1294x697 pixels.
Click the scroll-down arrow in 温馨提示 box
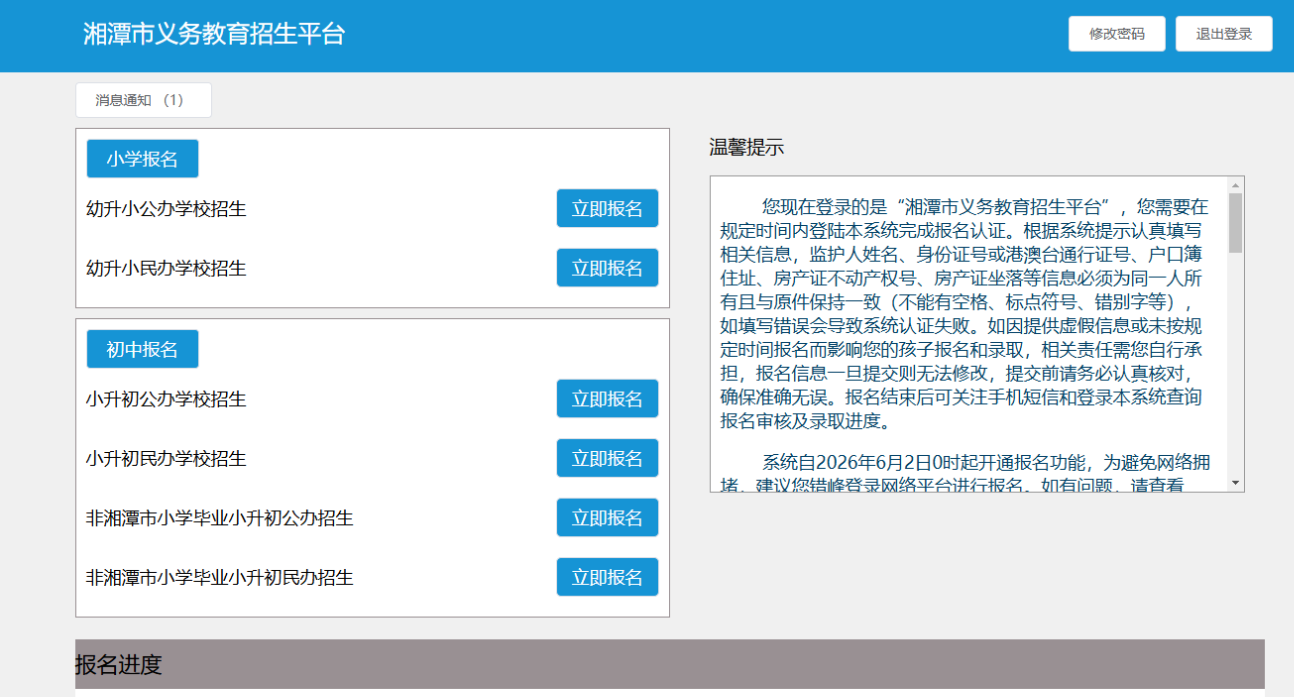point(1236,483)
